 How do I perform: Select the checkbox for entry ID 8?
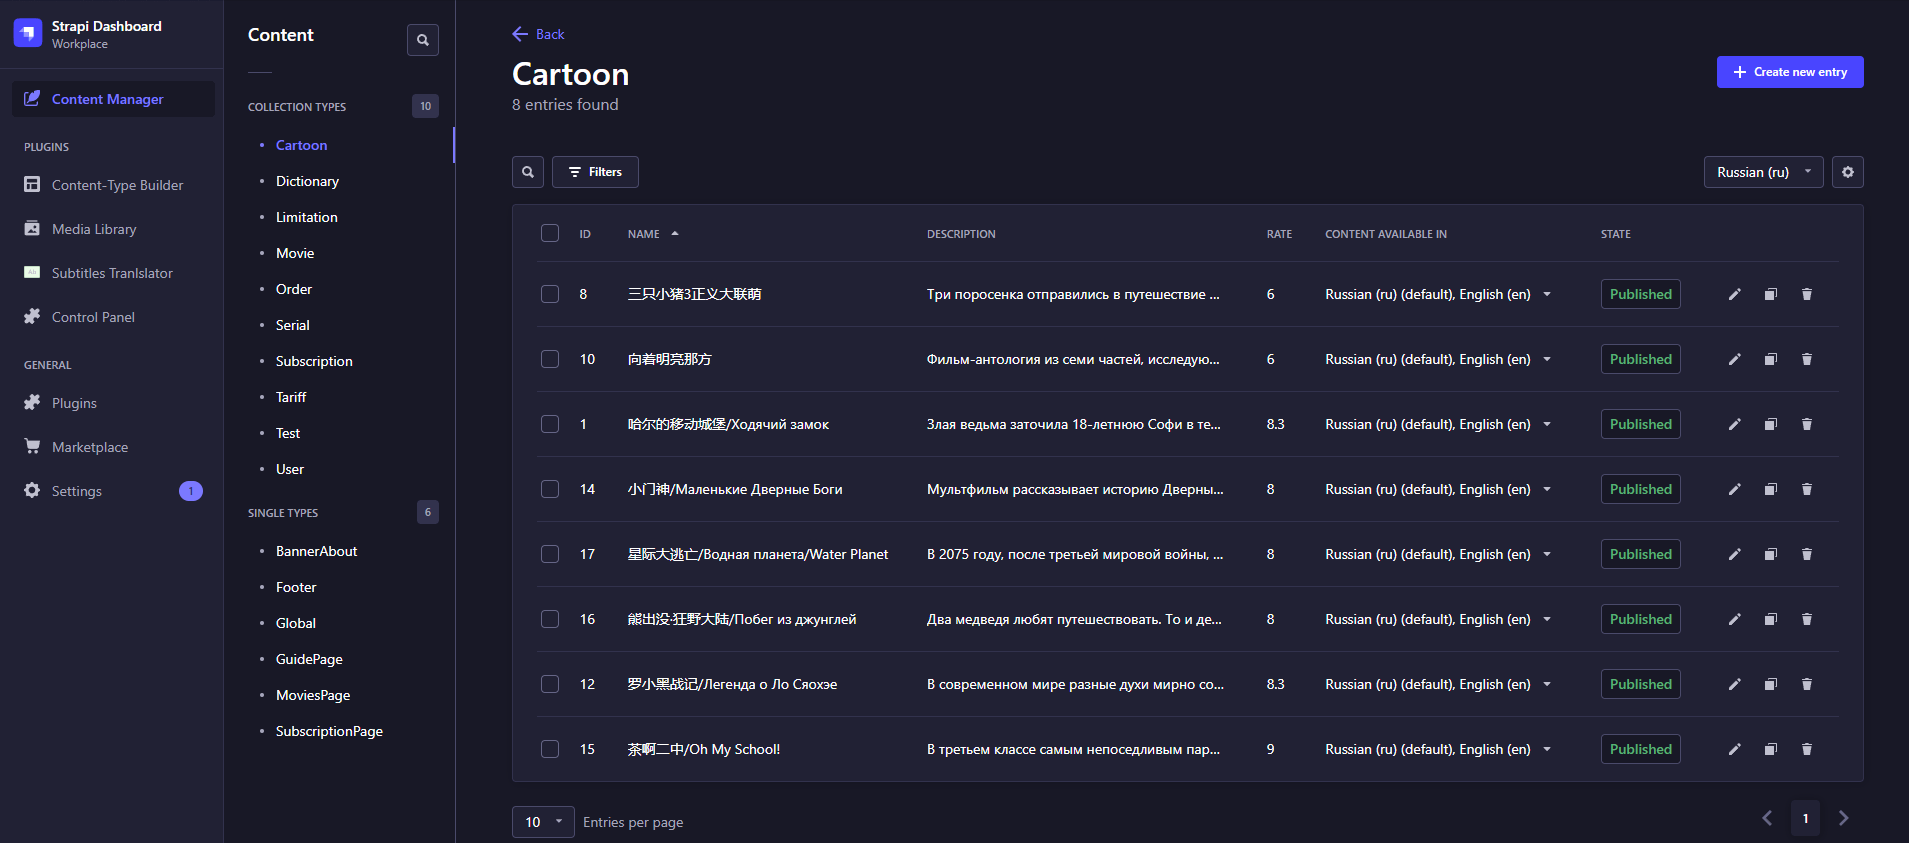[x=550, y=294]
